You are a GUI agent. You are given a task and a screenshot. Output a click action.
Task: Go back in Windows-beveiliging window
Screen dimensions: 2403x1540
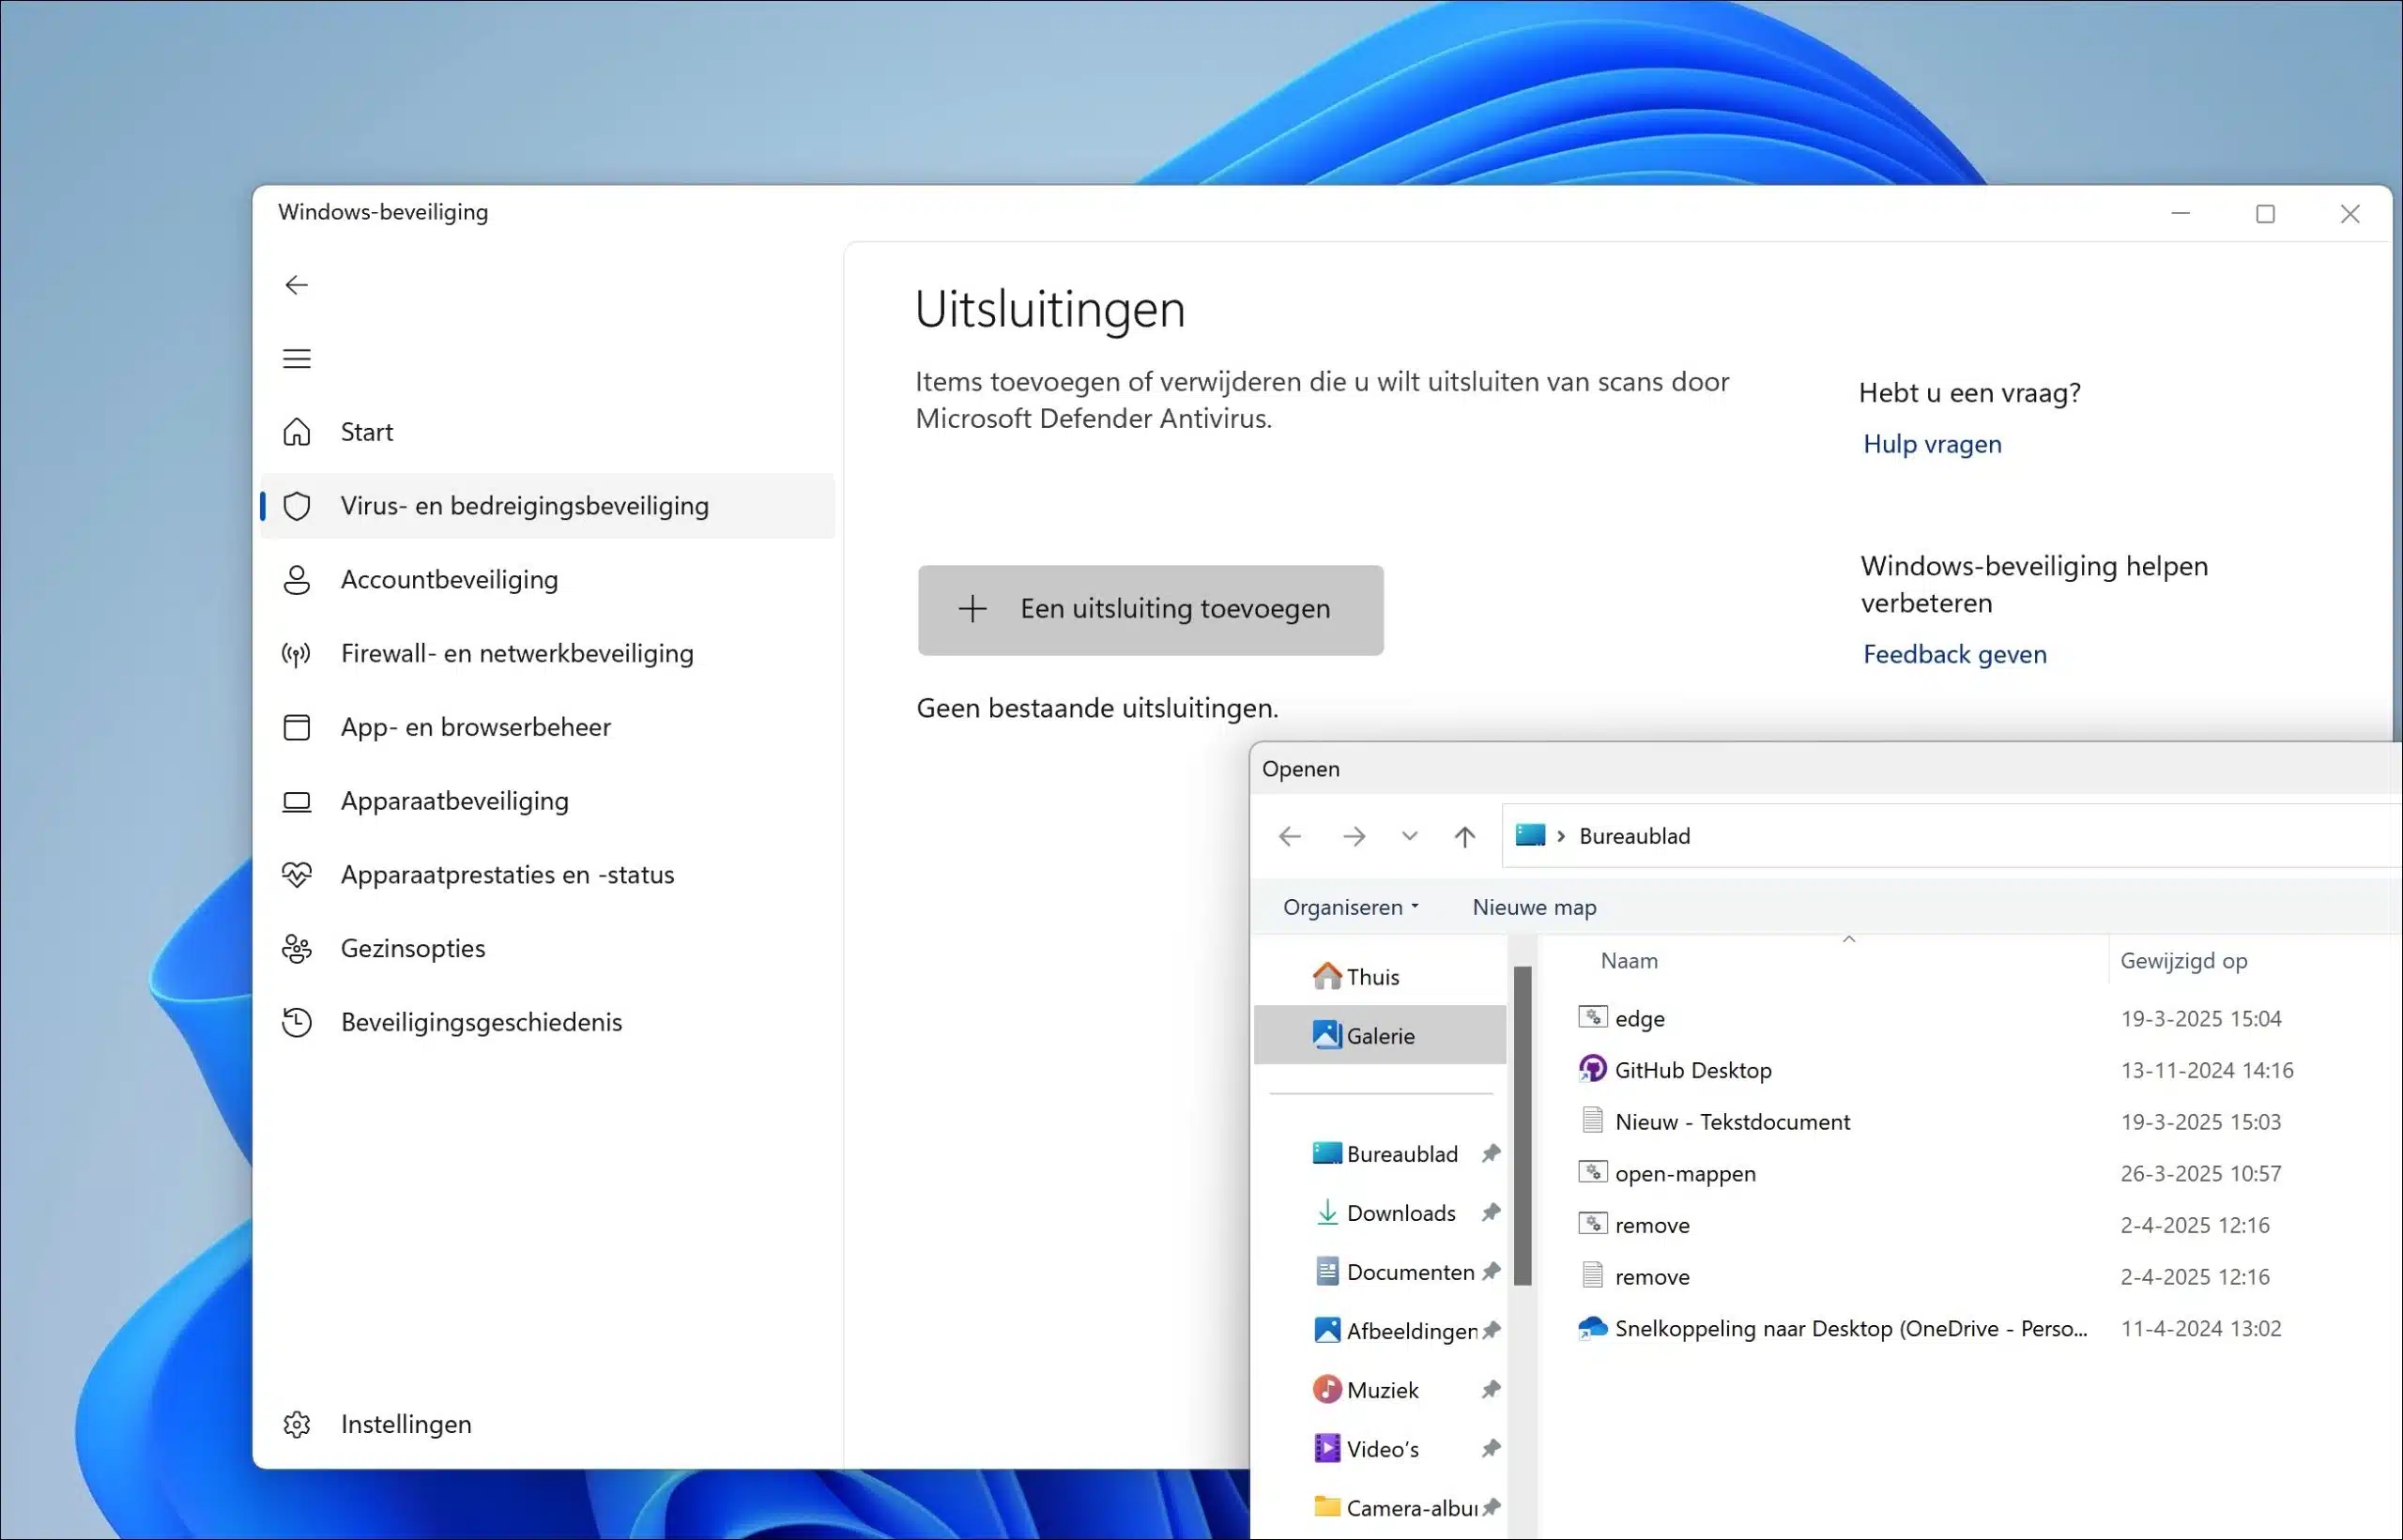point(296,285)
